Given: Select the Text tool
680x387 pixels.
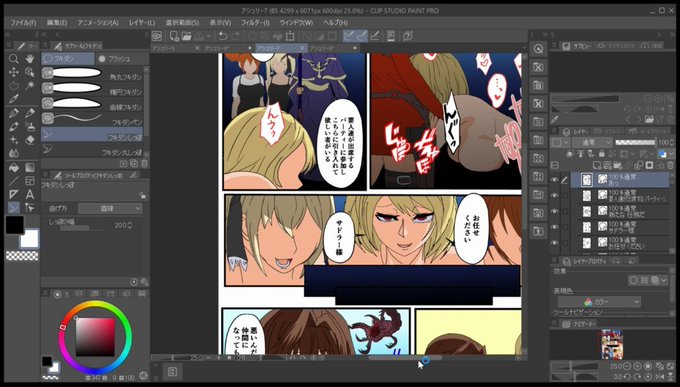Looking at the screenshot, I should 29,194.
